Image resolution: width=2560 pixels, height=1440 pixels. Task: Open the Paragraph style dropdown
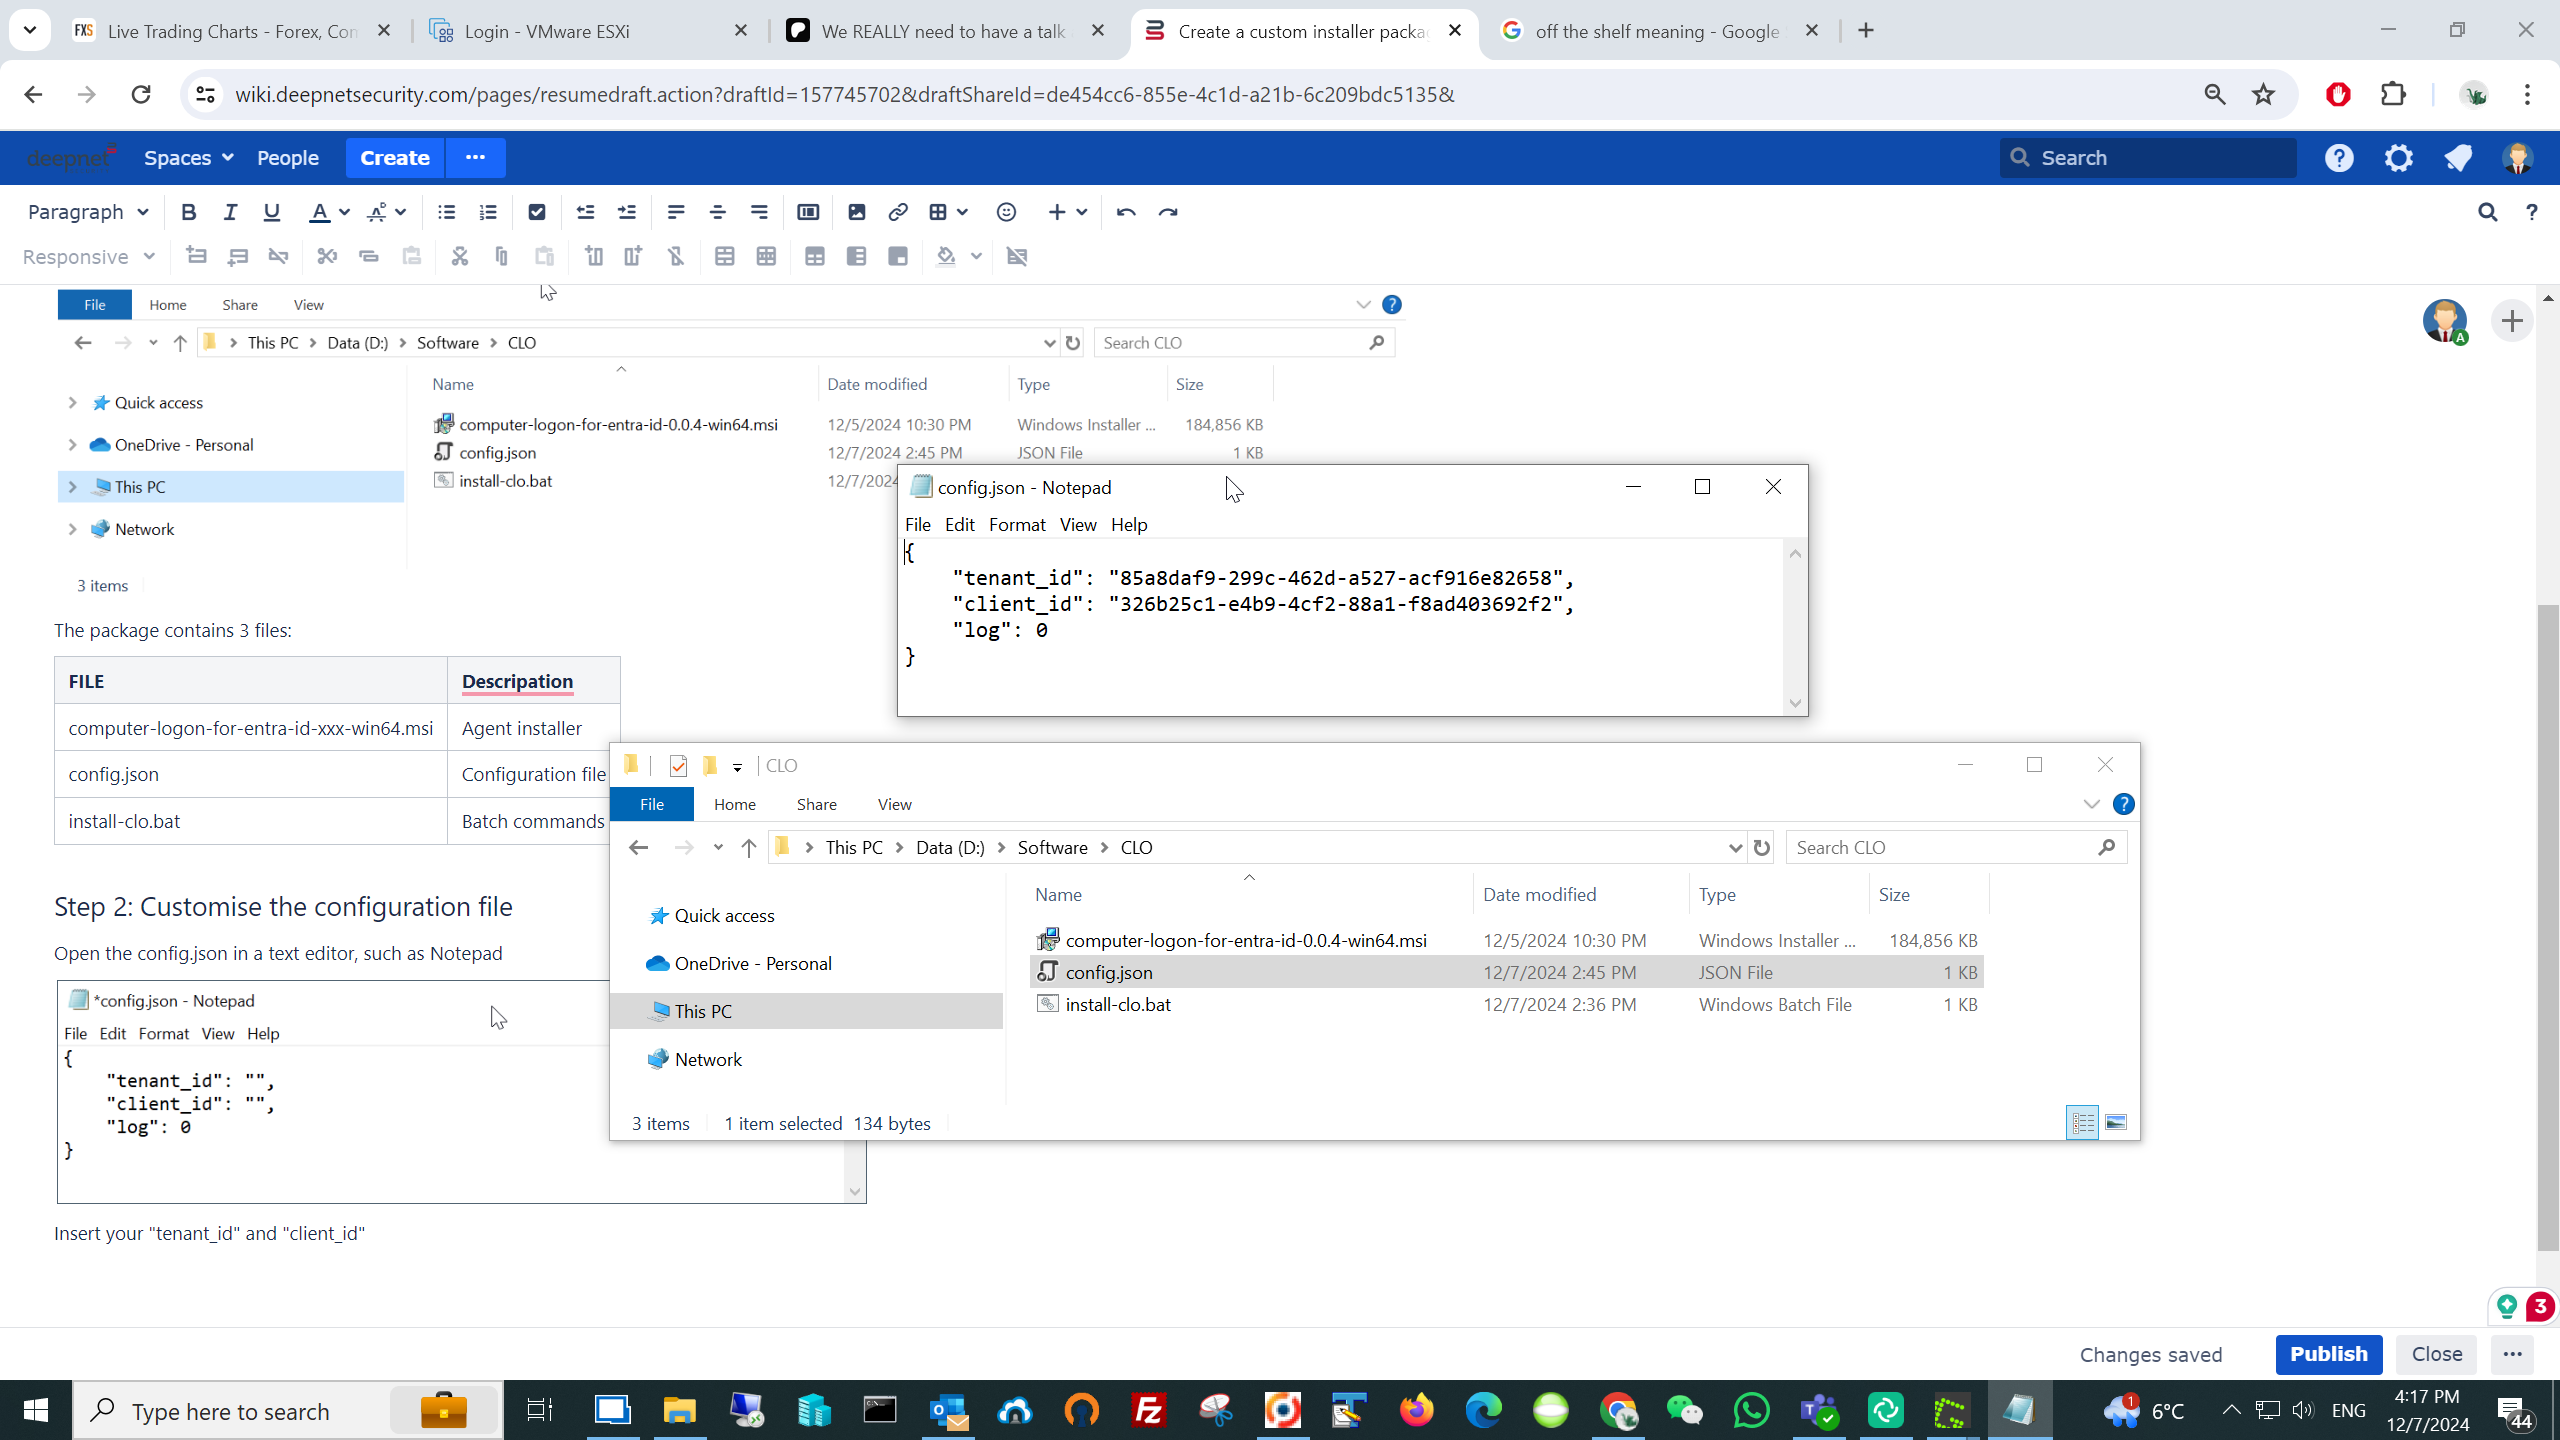(x=88, y=212)
